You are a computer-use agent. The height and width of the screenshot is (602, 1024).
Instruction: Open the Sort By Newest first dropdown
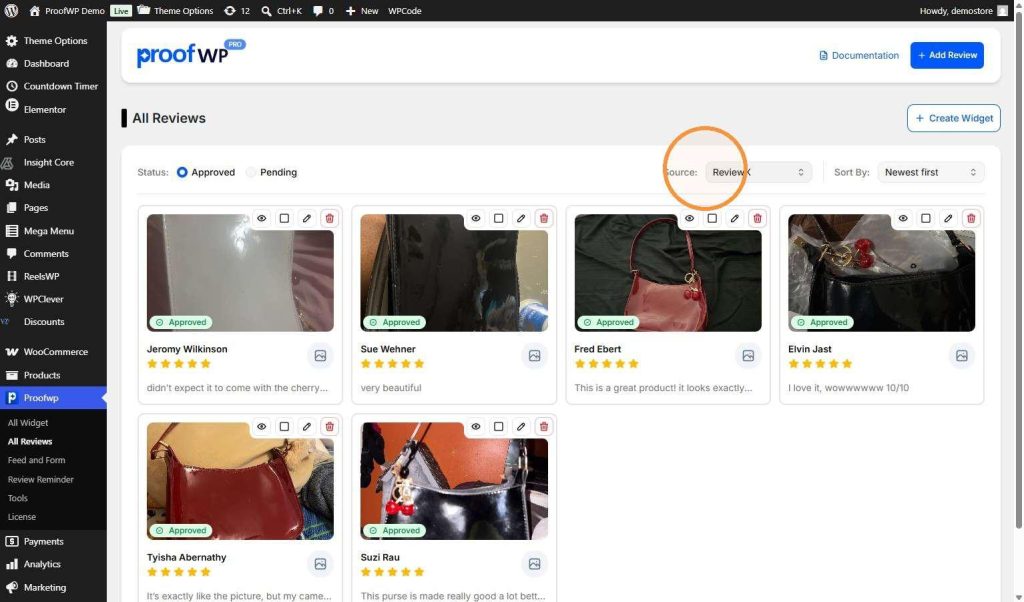pyautogui.click(x=931, y=172)
